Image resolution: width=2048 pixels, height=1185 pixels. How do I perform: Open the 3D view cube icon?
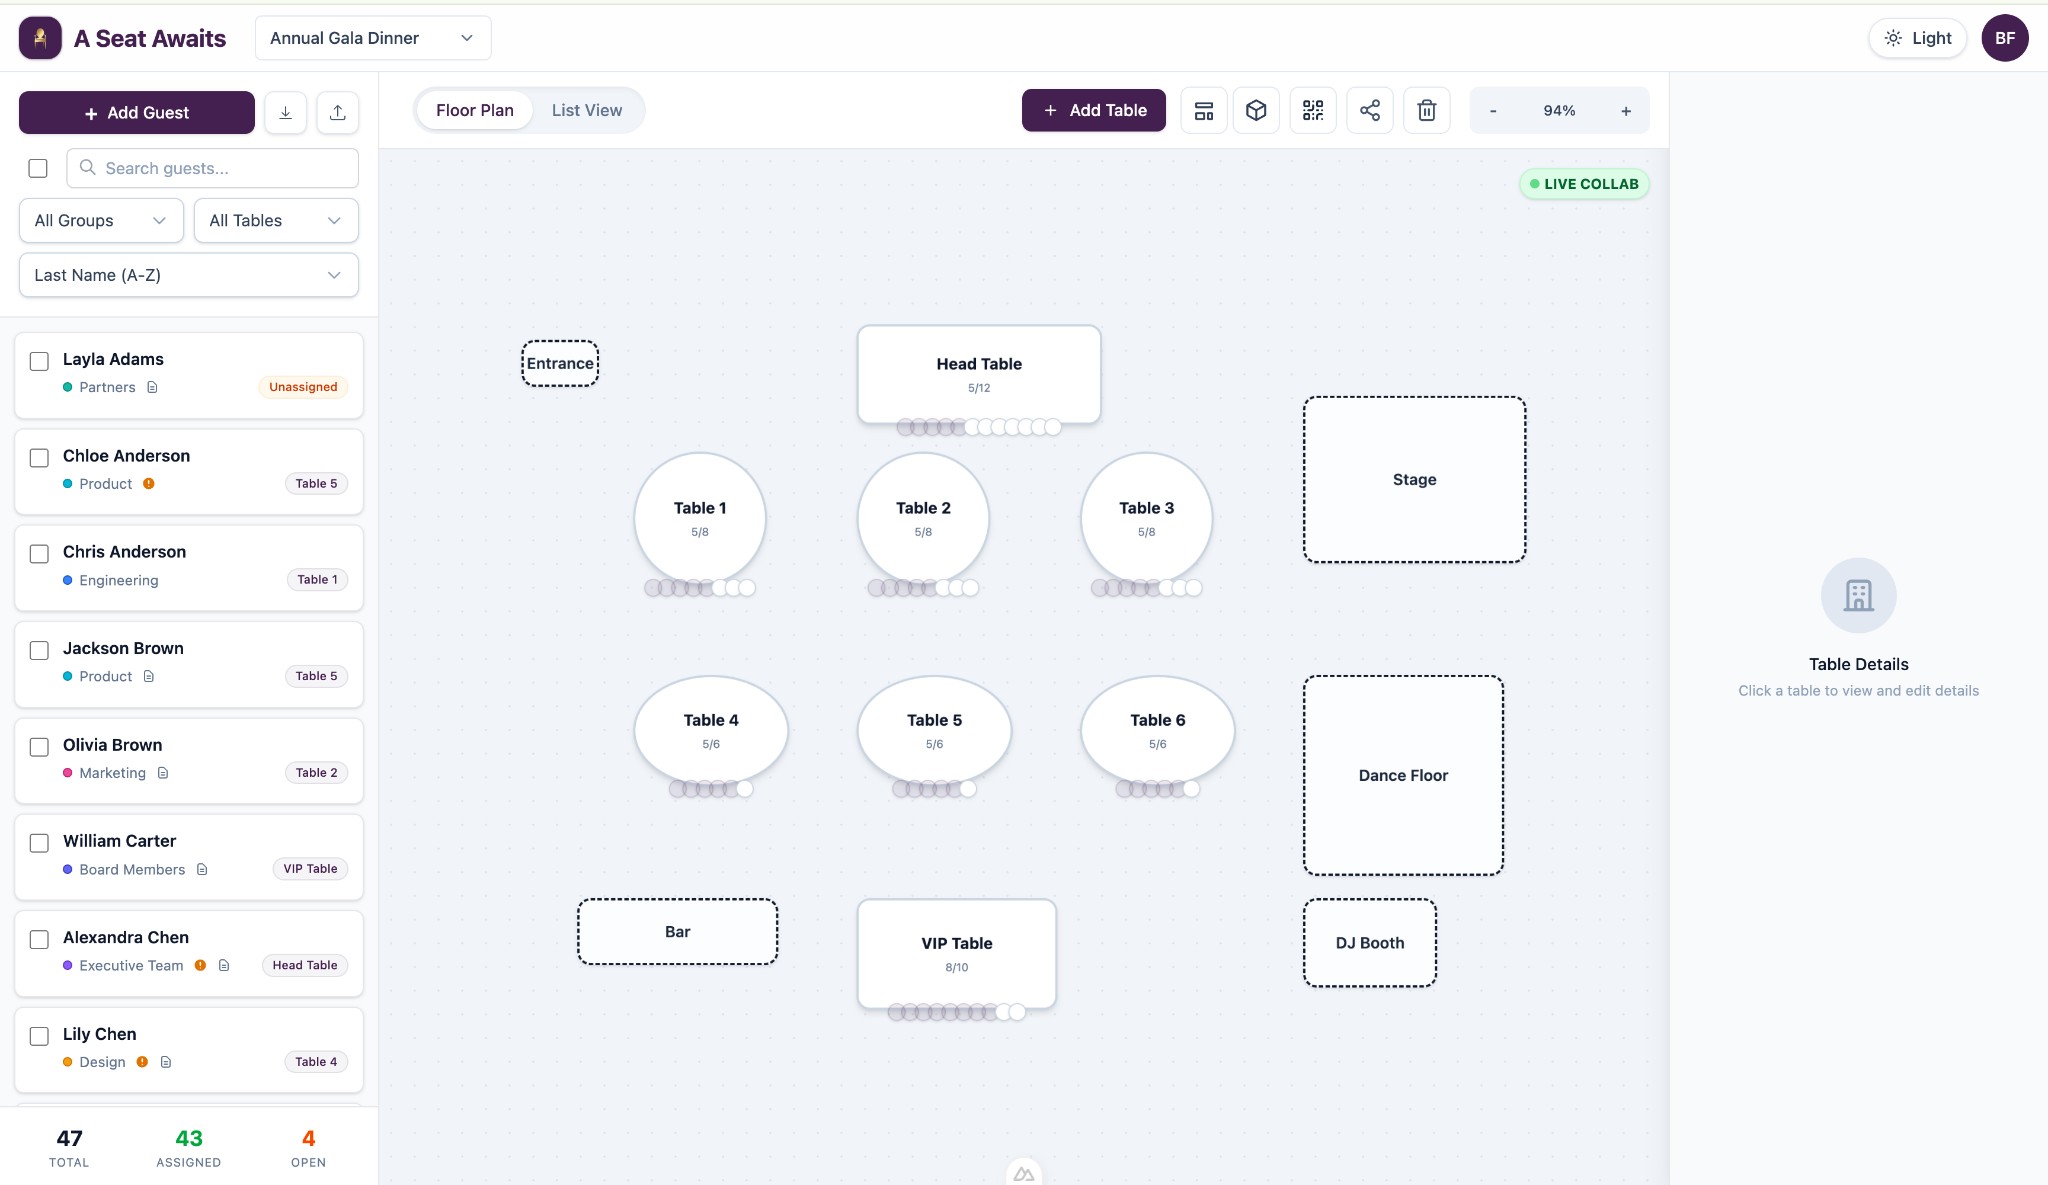point(1256,110)
